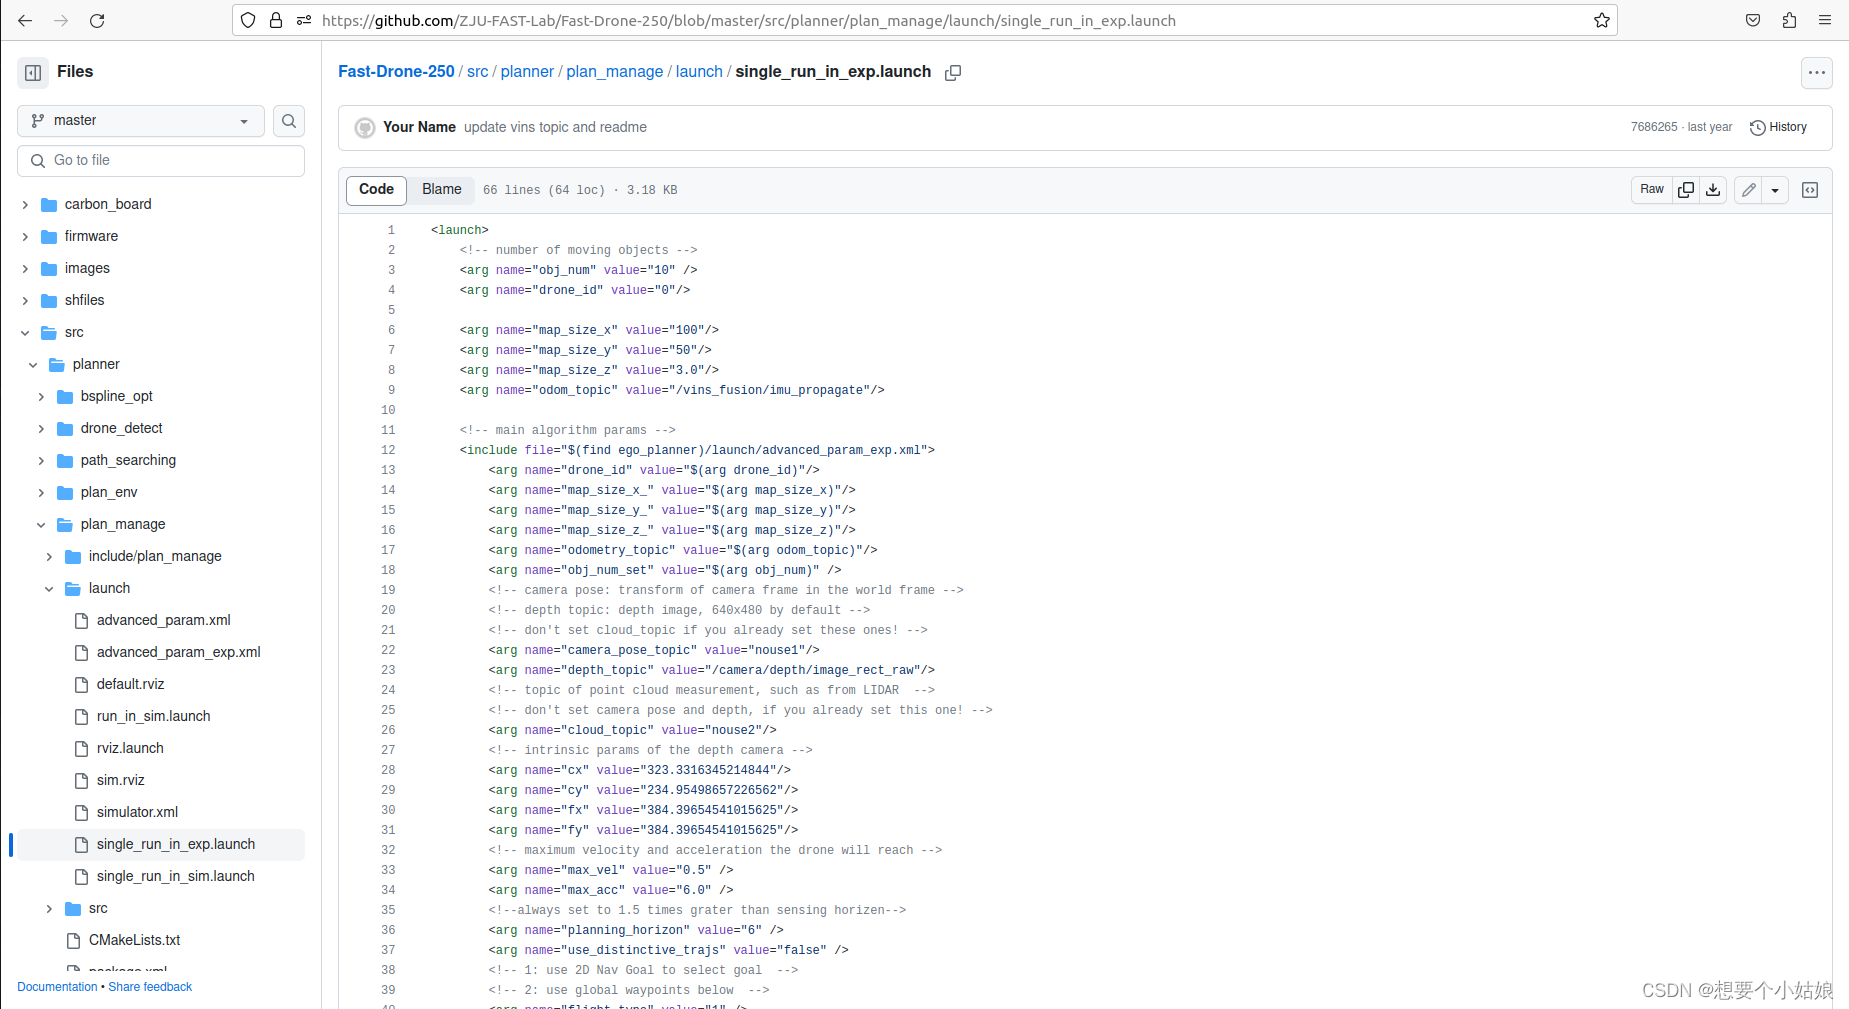Open the launch breadcrumb link

pos(699,72)
